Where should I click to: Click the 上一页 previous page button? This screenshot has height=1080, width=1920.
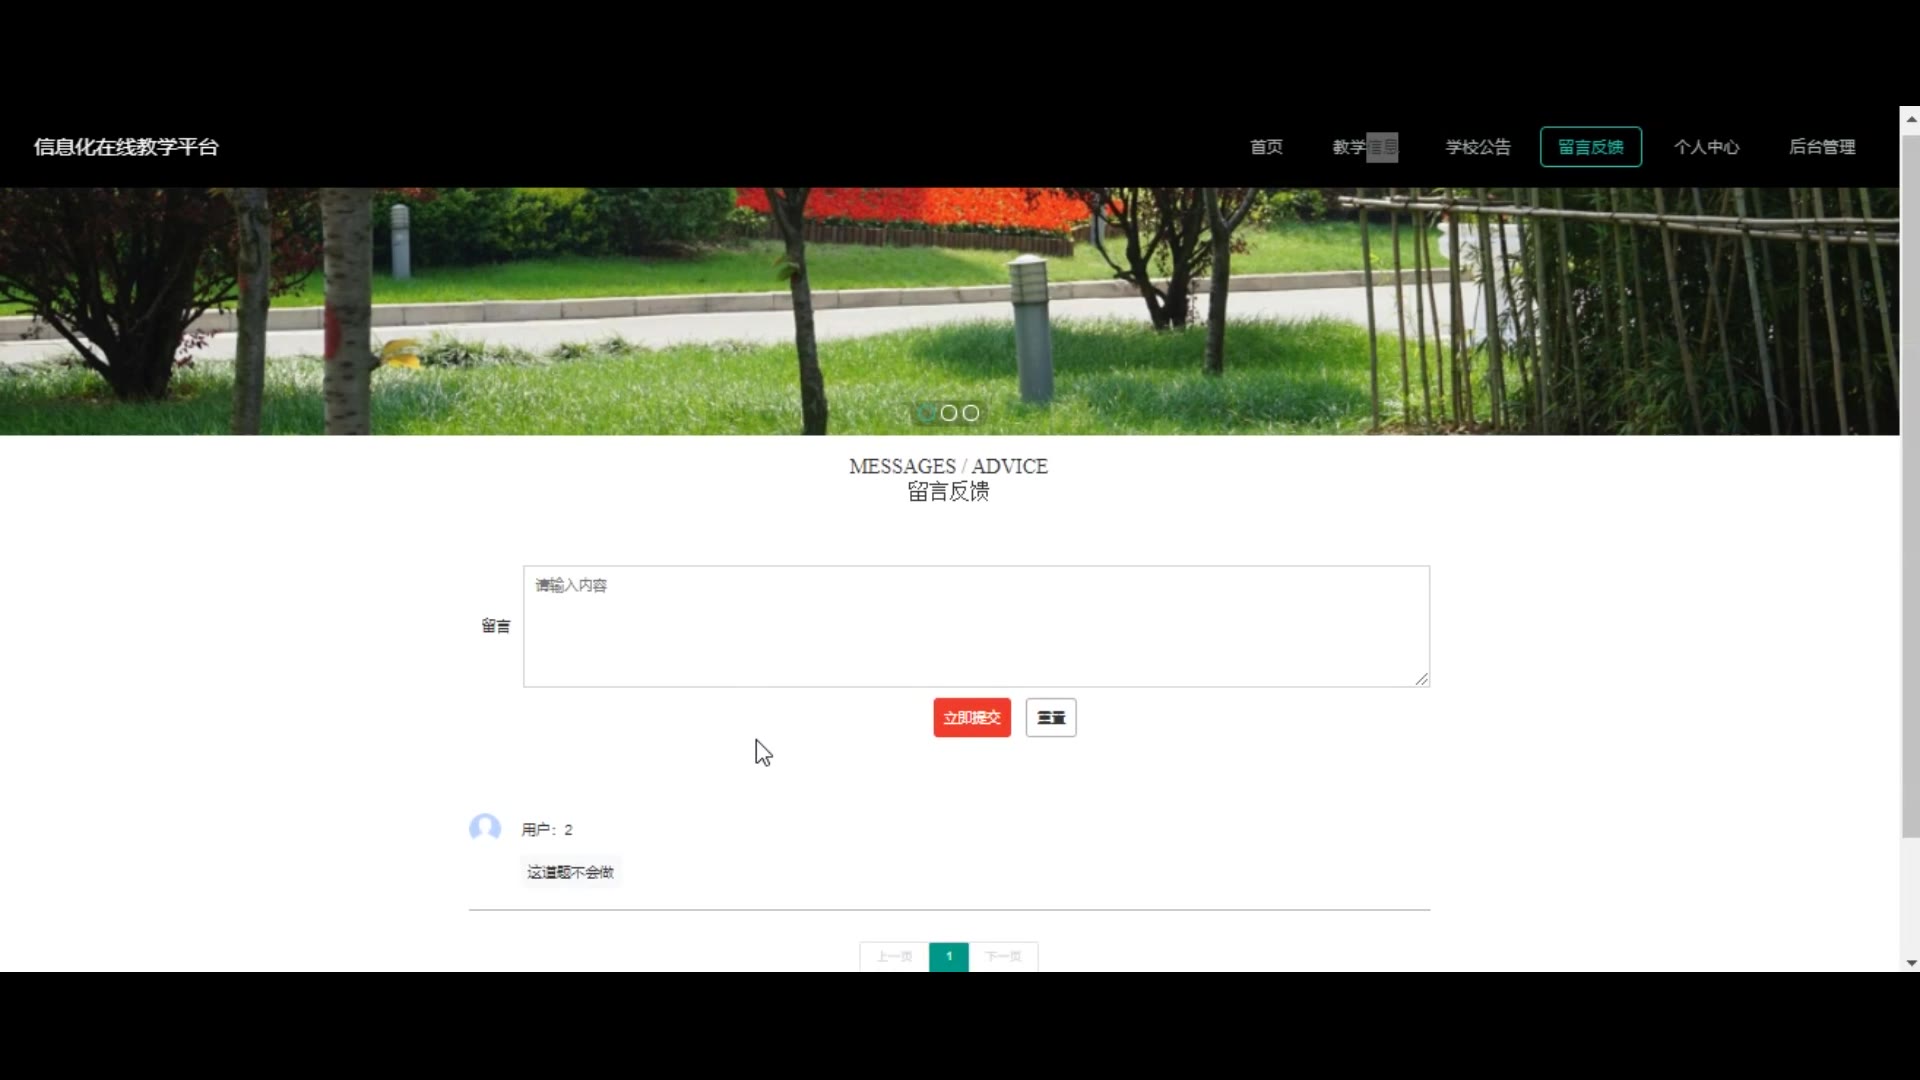pos(894,956)
